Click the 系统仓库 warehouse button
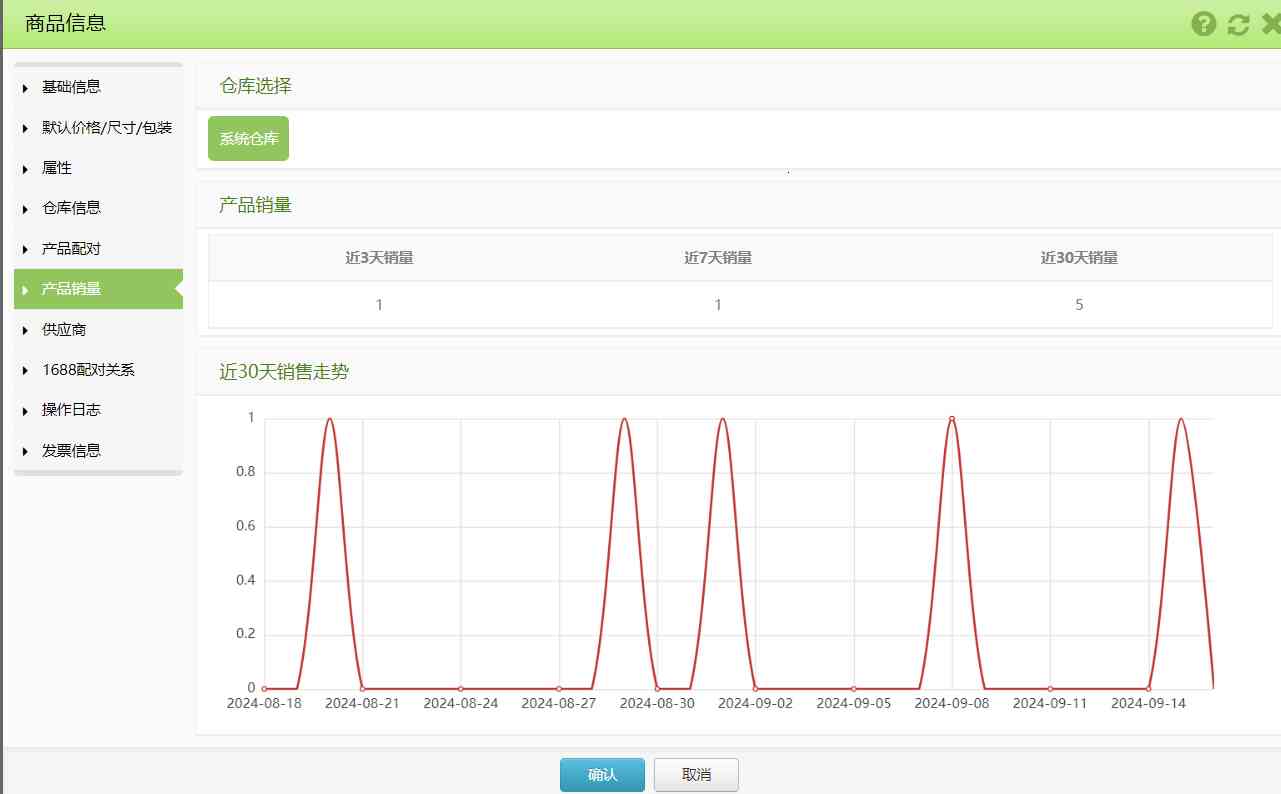1281x794 pixels. coord(248,139)
